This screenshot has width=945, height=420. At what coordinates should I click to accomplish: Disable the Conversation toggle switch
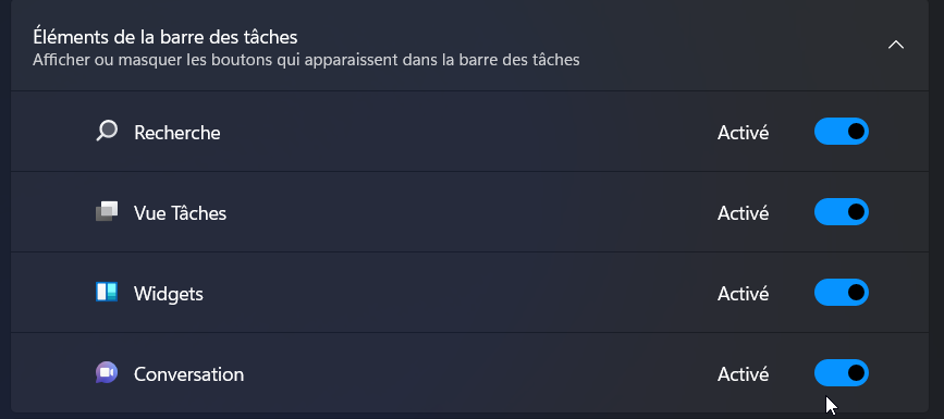tap(841, 373)
